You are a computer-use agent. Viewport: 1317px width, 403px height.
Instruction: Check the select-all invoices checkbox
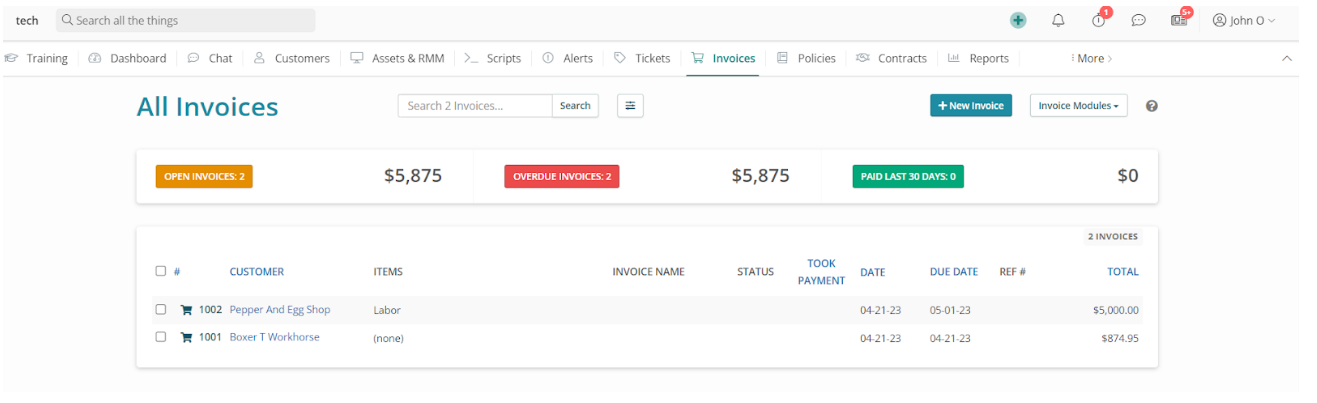[161, 271]
